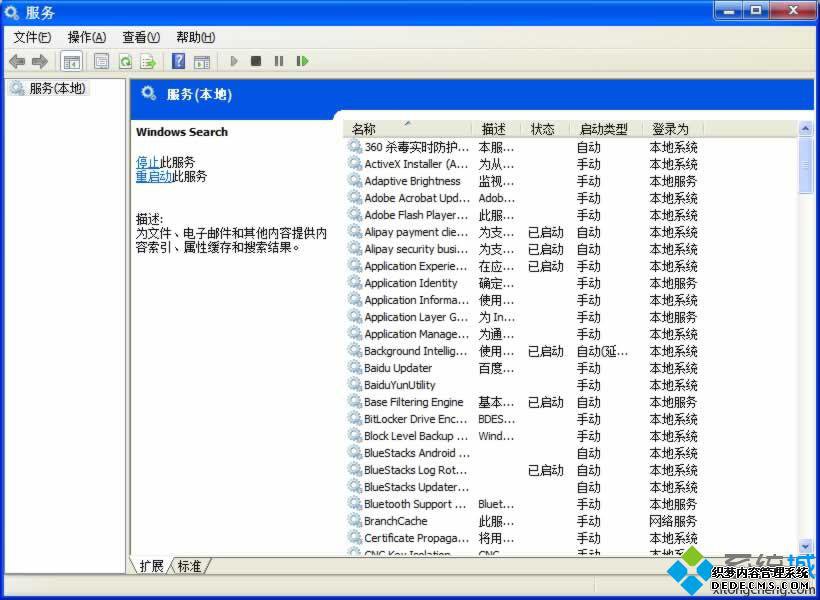
Task: Sort by the 描述 column header
Action: pos(497,129)
